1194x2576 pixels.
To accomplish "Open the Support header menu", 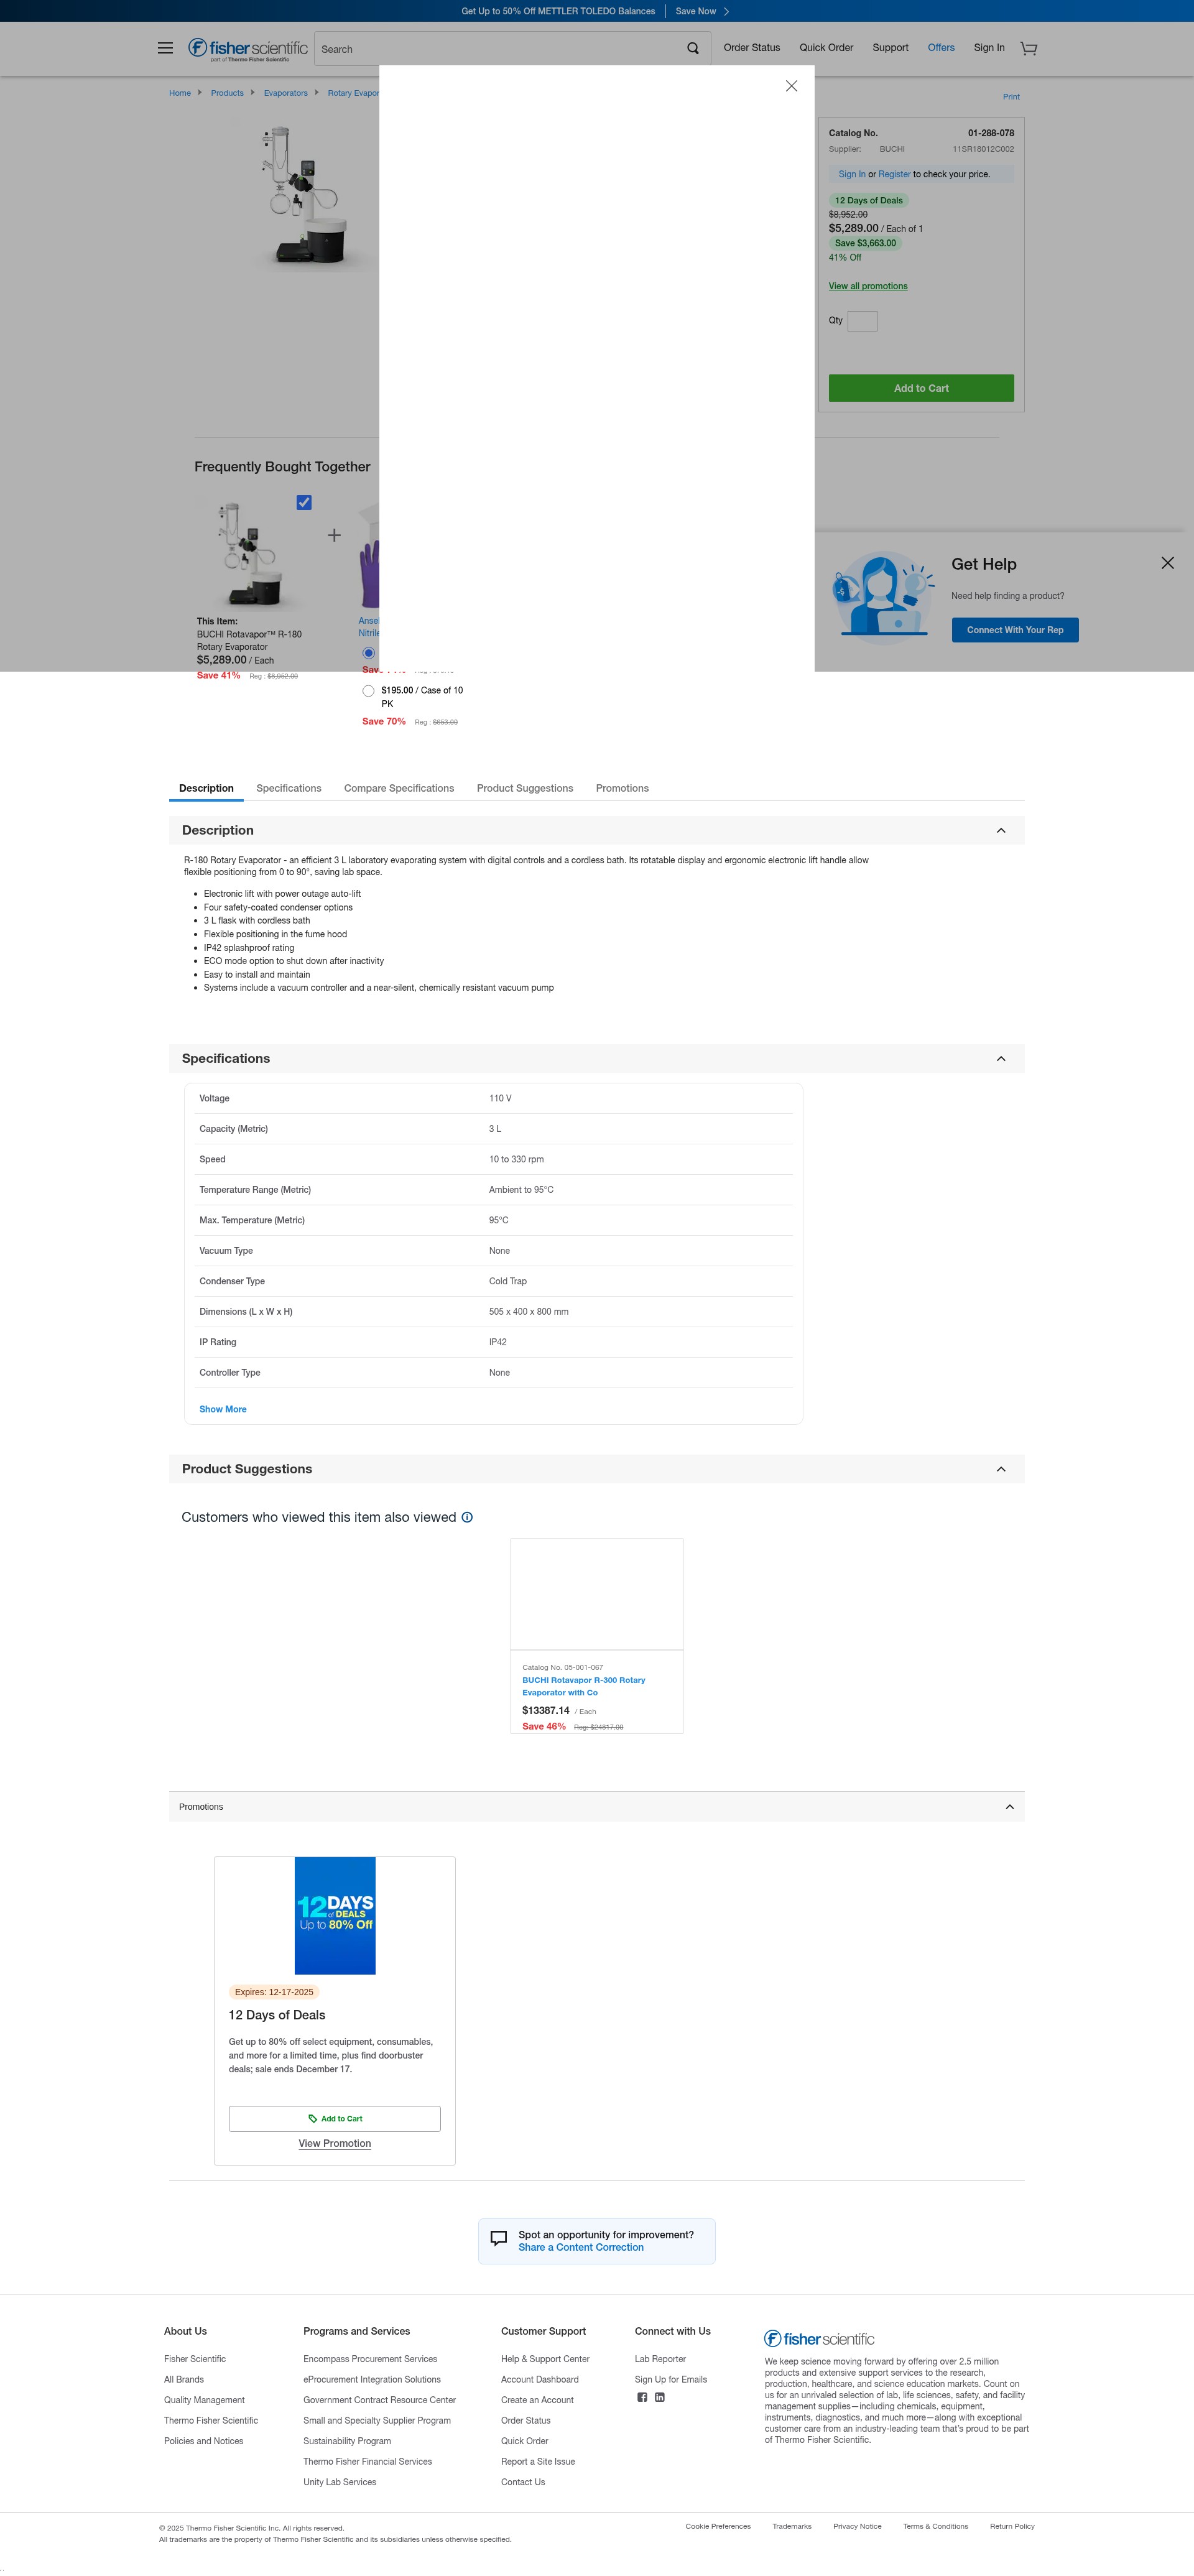I will (x=890, y=48).
